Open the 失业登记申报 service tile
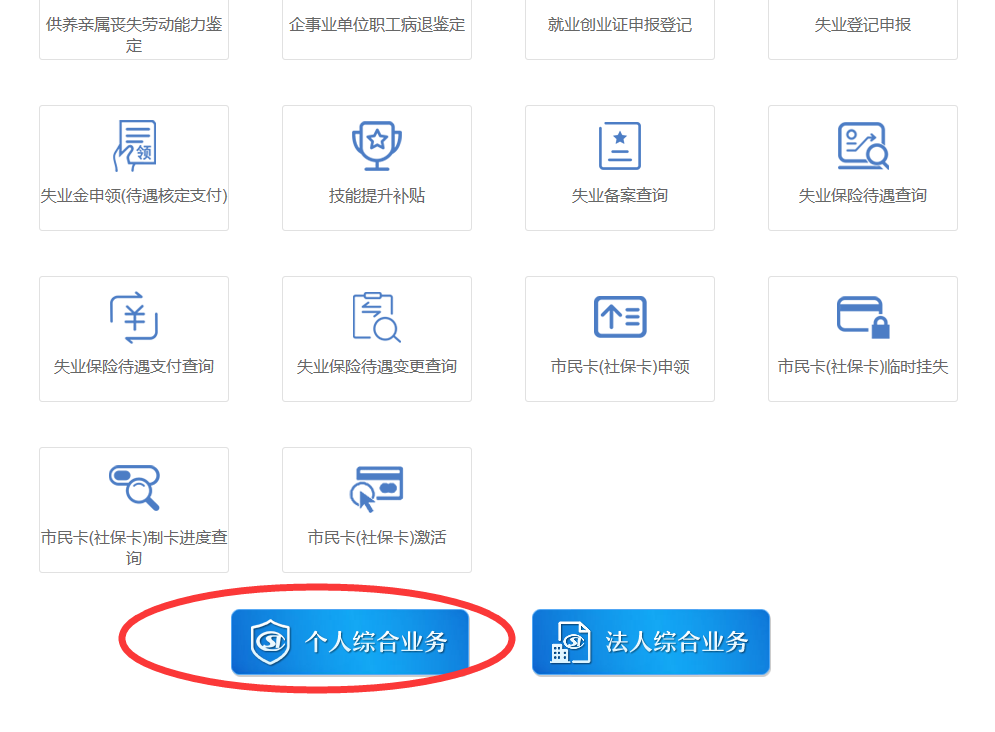The image size is (995, 732). [x=862, y=25]
